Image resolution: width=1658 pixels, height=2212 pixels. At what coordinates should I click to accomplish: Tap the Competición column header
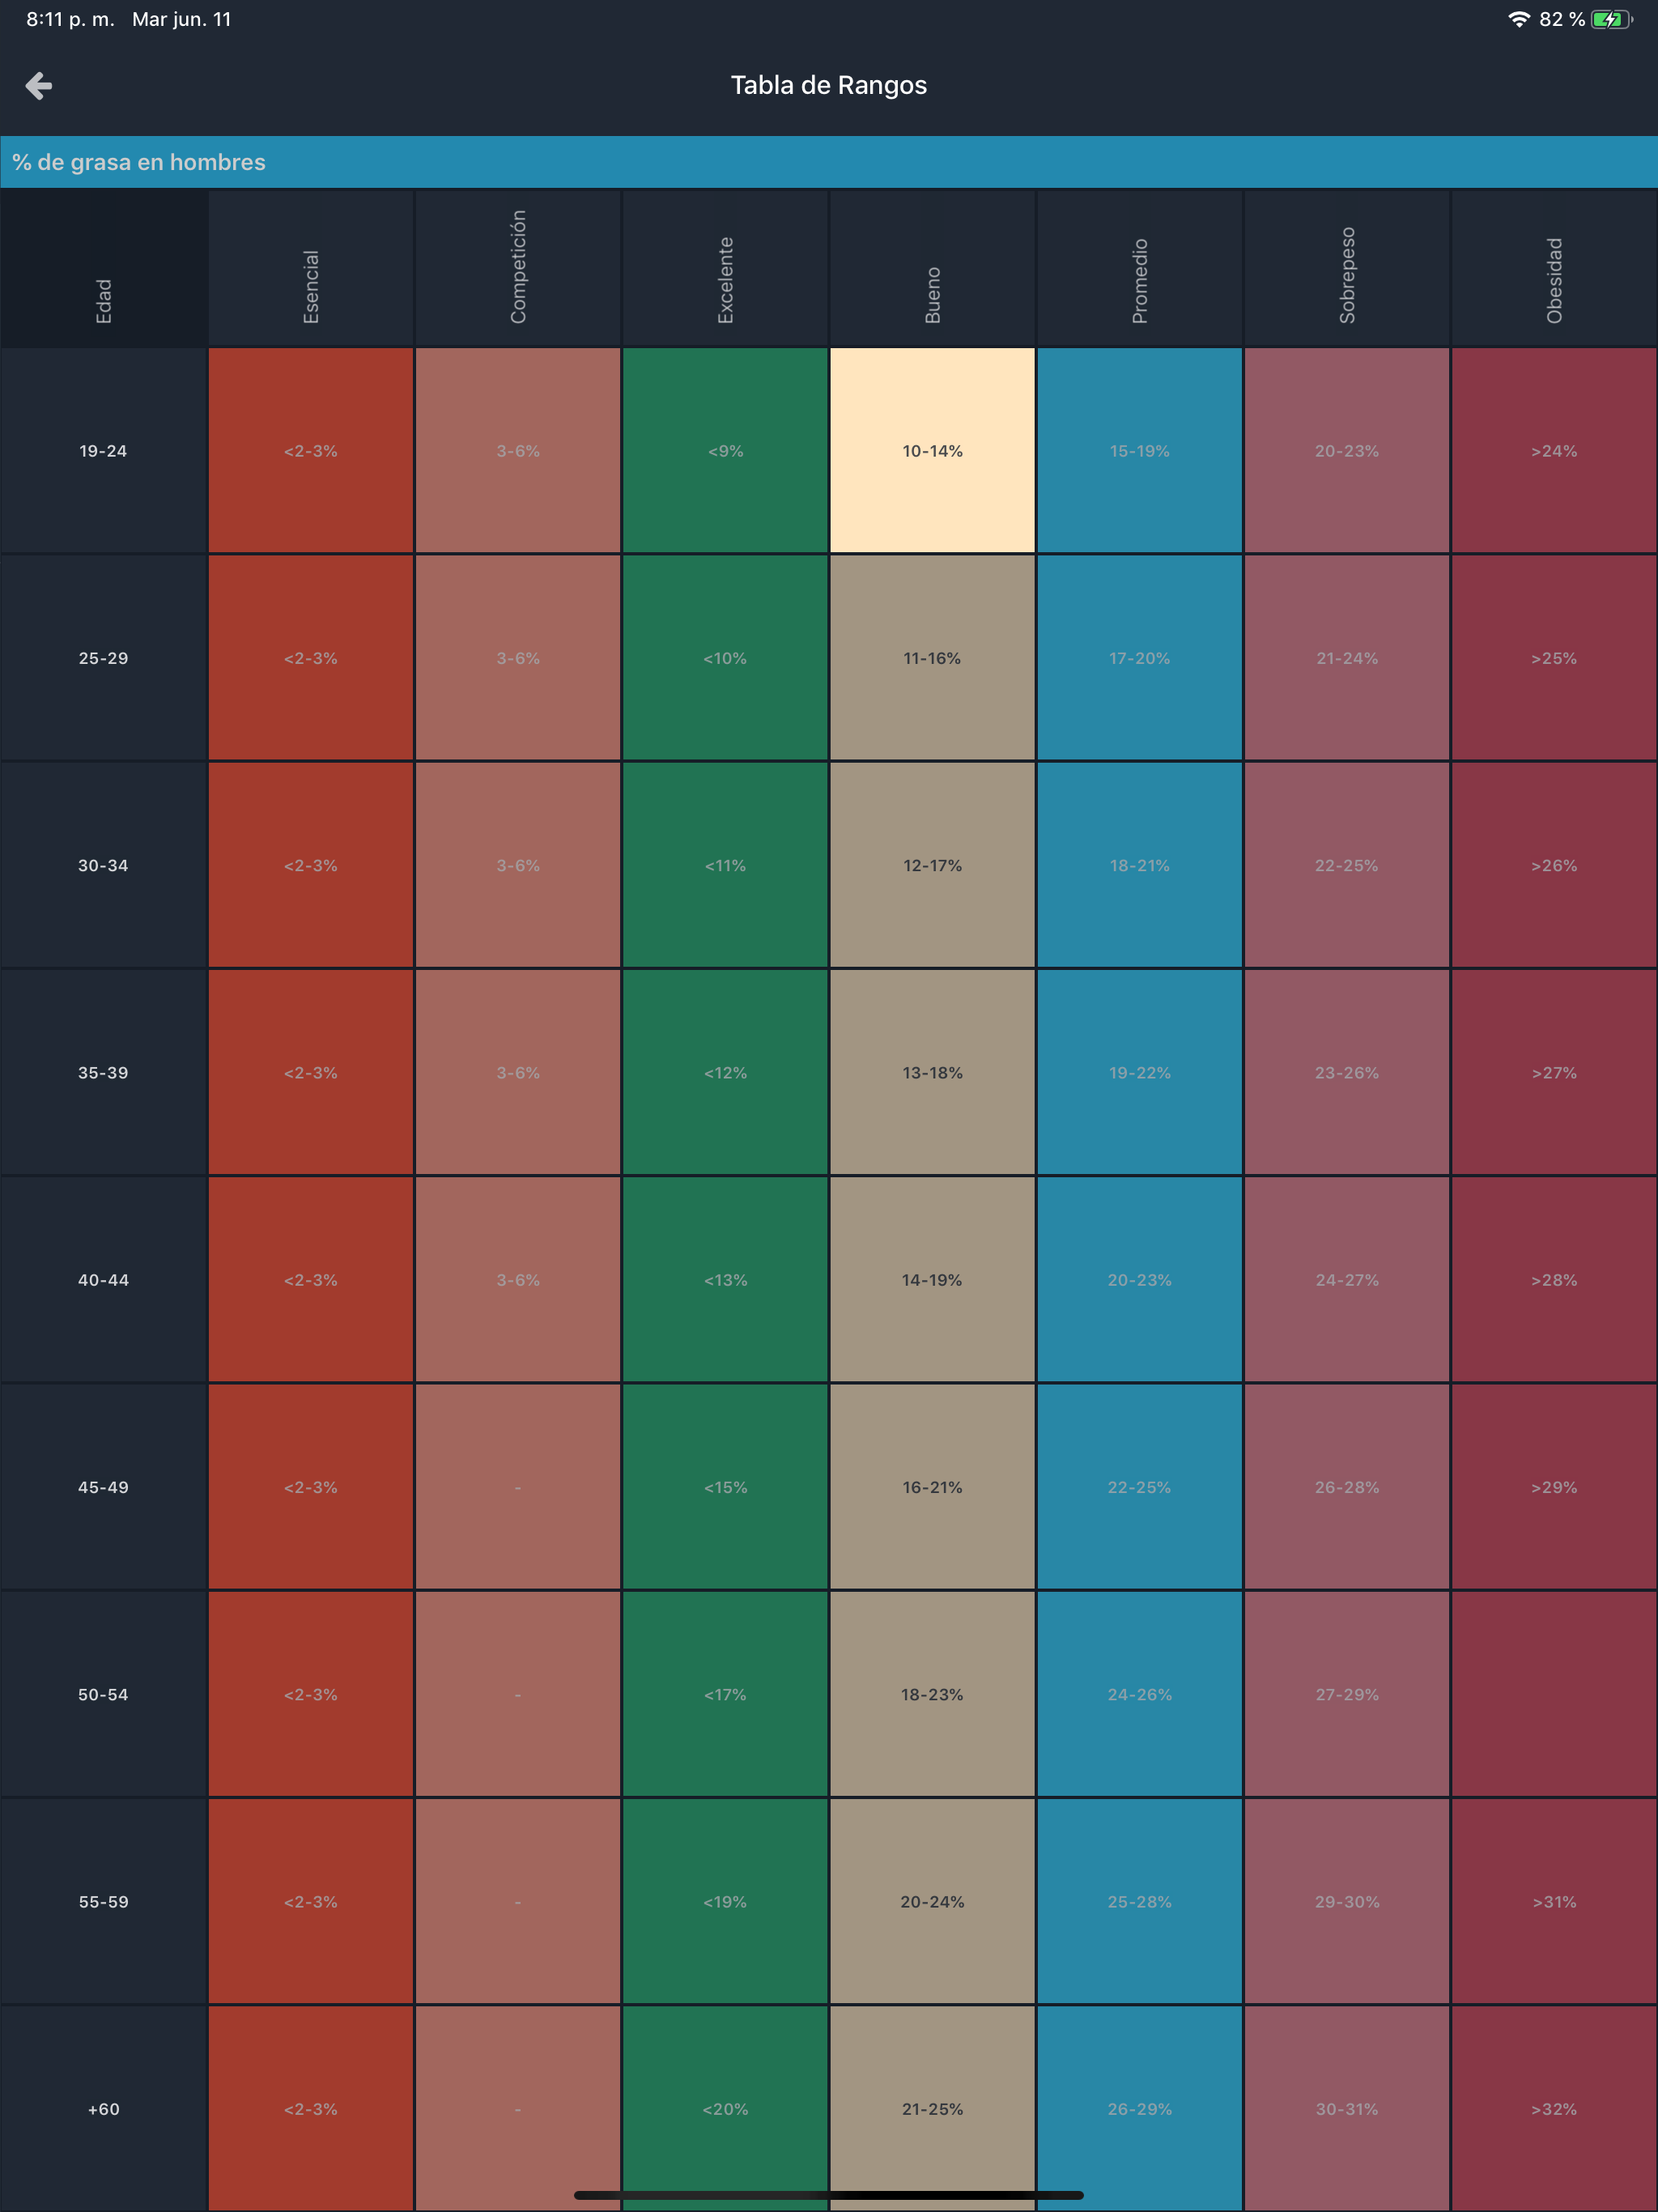coord(518,266)
